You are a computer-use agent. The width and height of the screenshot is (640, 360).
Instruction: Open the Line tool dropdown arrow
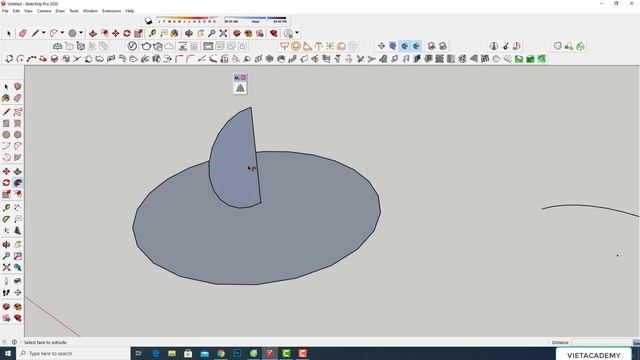point(43,33)
